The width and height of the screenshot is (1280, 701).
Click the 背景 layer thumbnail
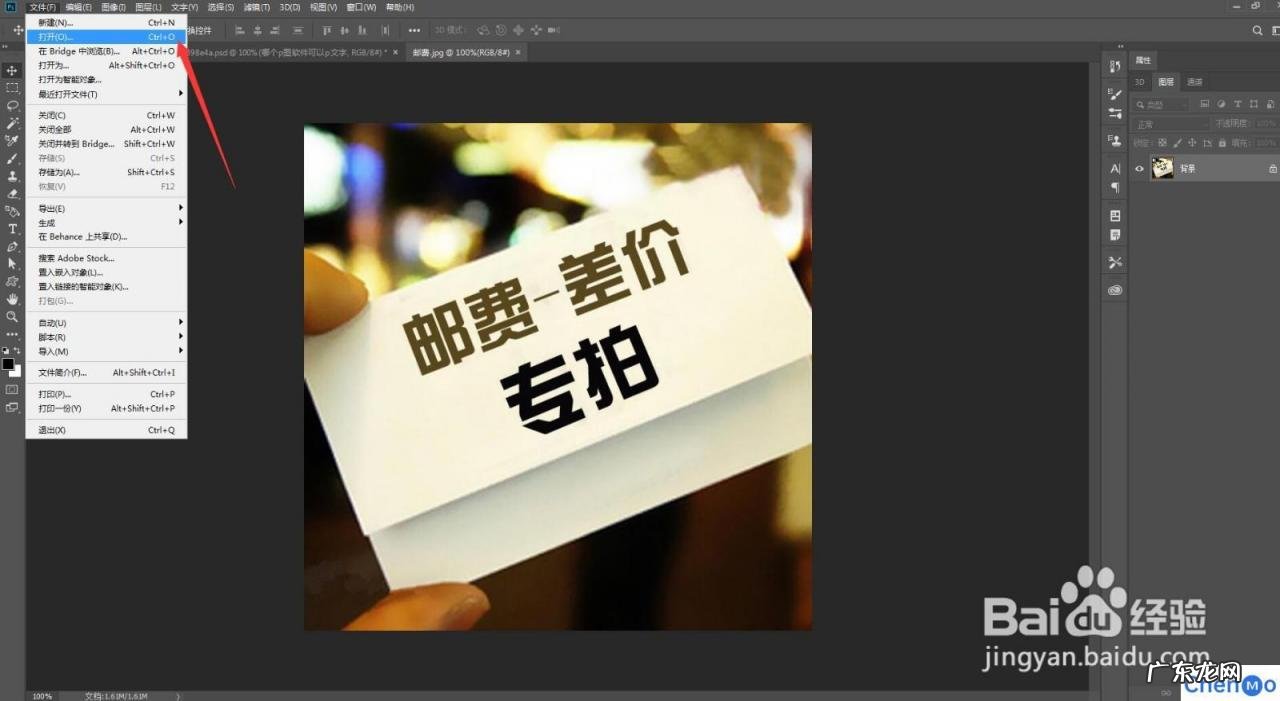tap(1162, 168)
